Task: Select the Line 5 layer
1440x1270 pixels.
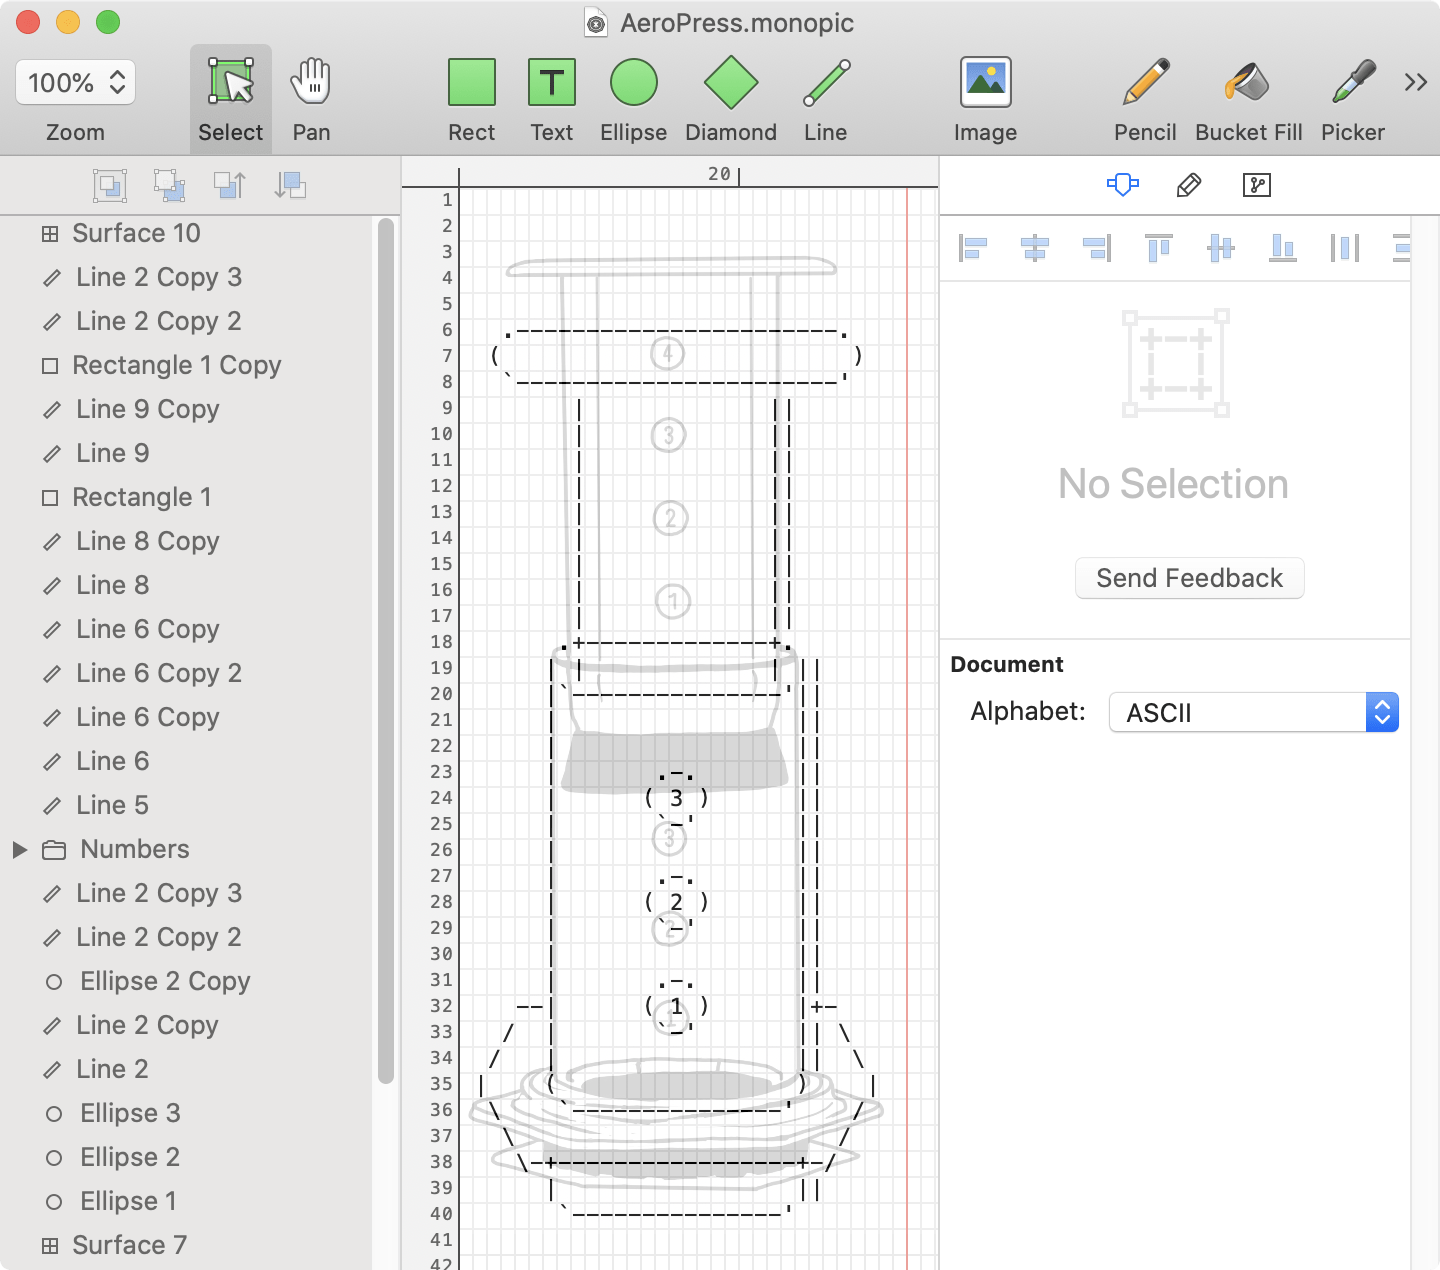Action: tap(187, 805)
